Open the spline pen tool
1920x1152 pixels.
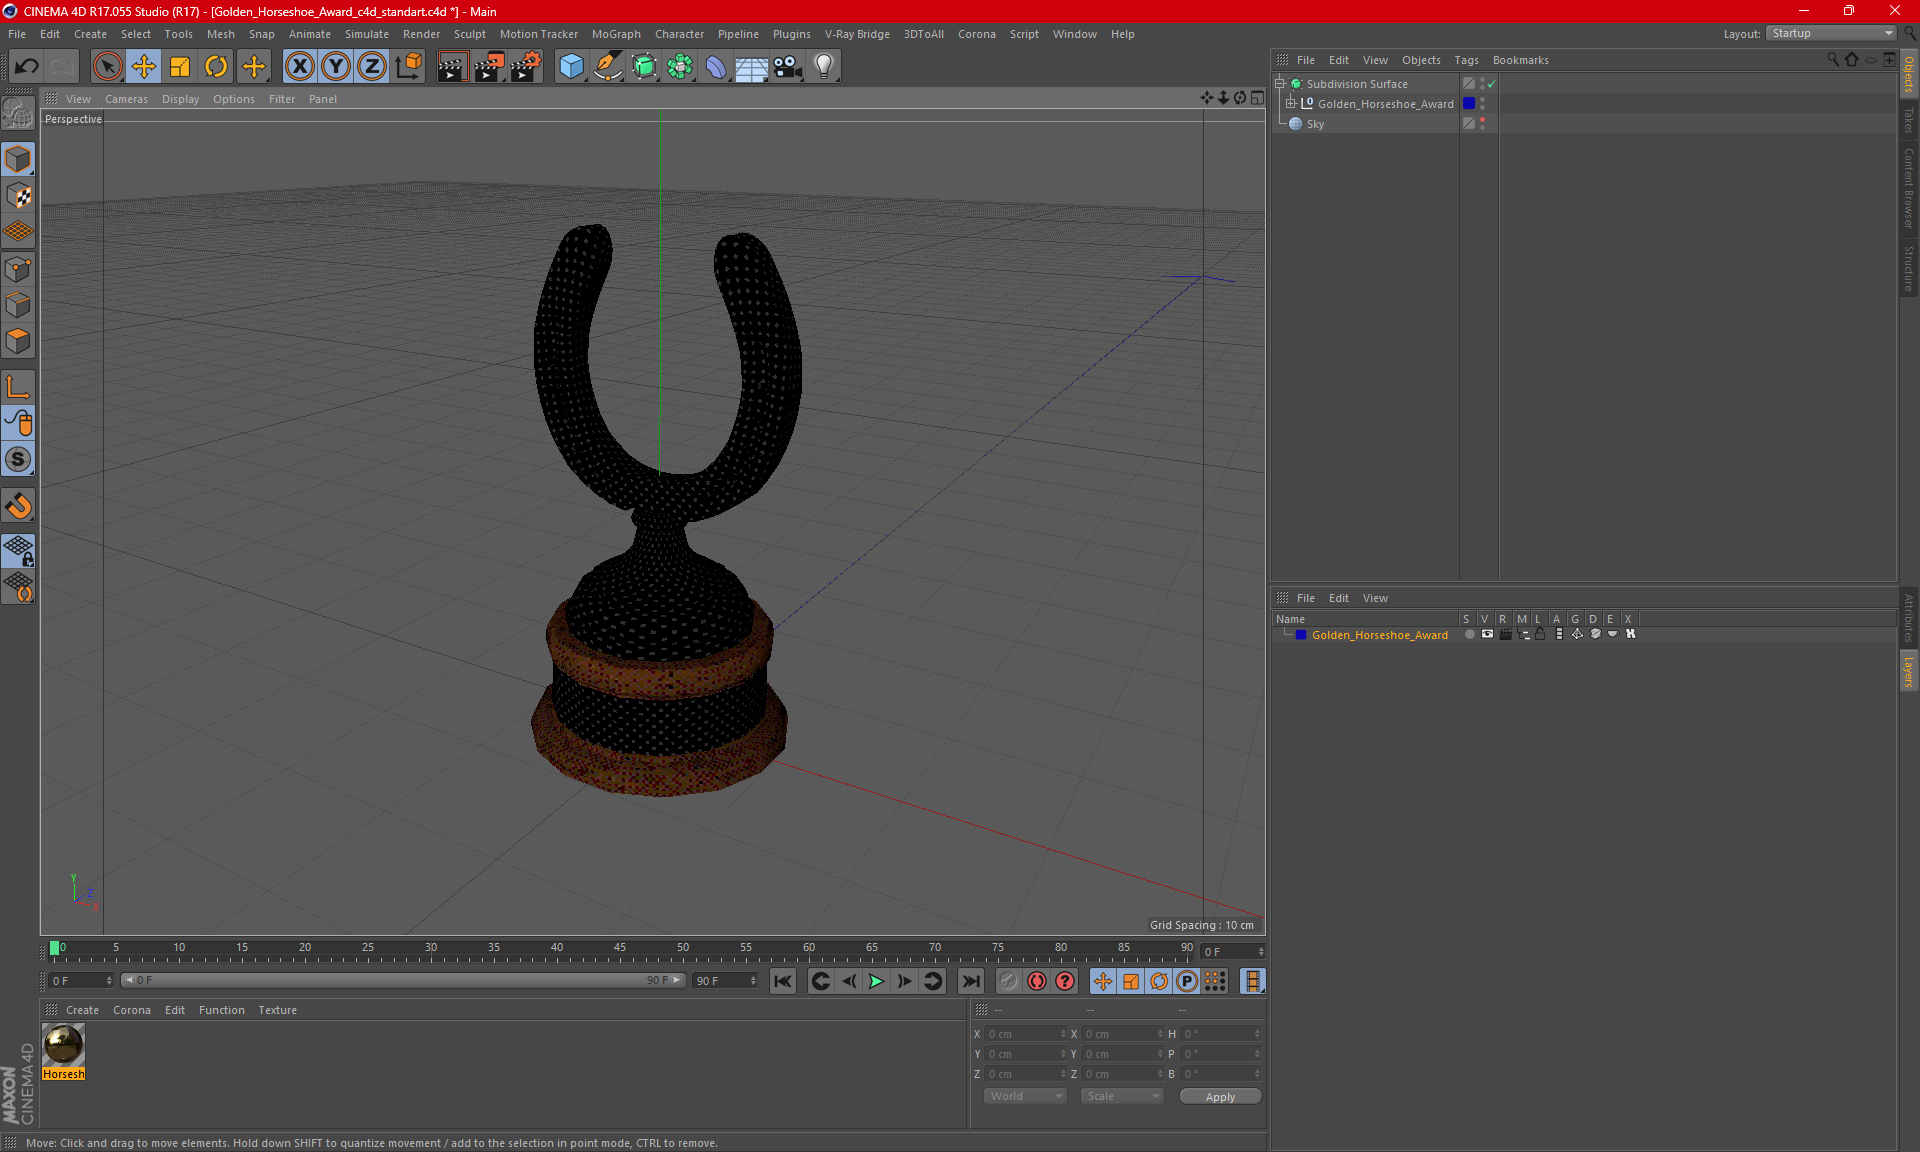click(608, 67)
